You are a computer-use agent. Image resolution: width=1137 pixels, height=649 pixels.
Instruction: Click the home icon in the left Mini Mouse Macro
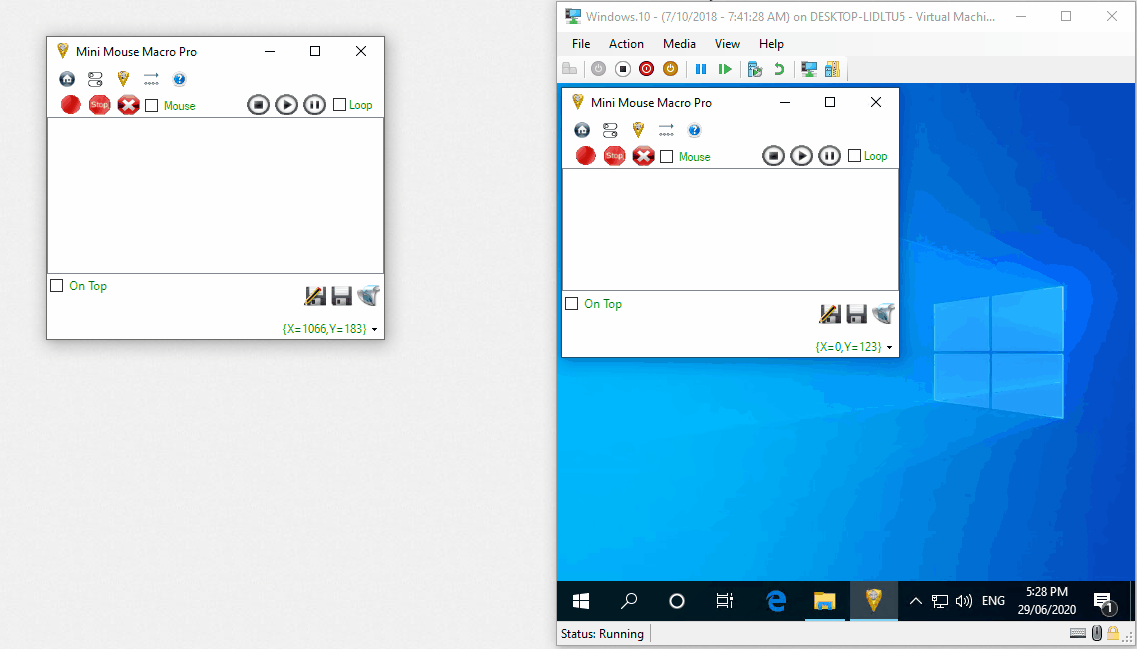67,79
